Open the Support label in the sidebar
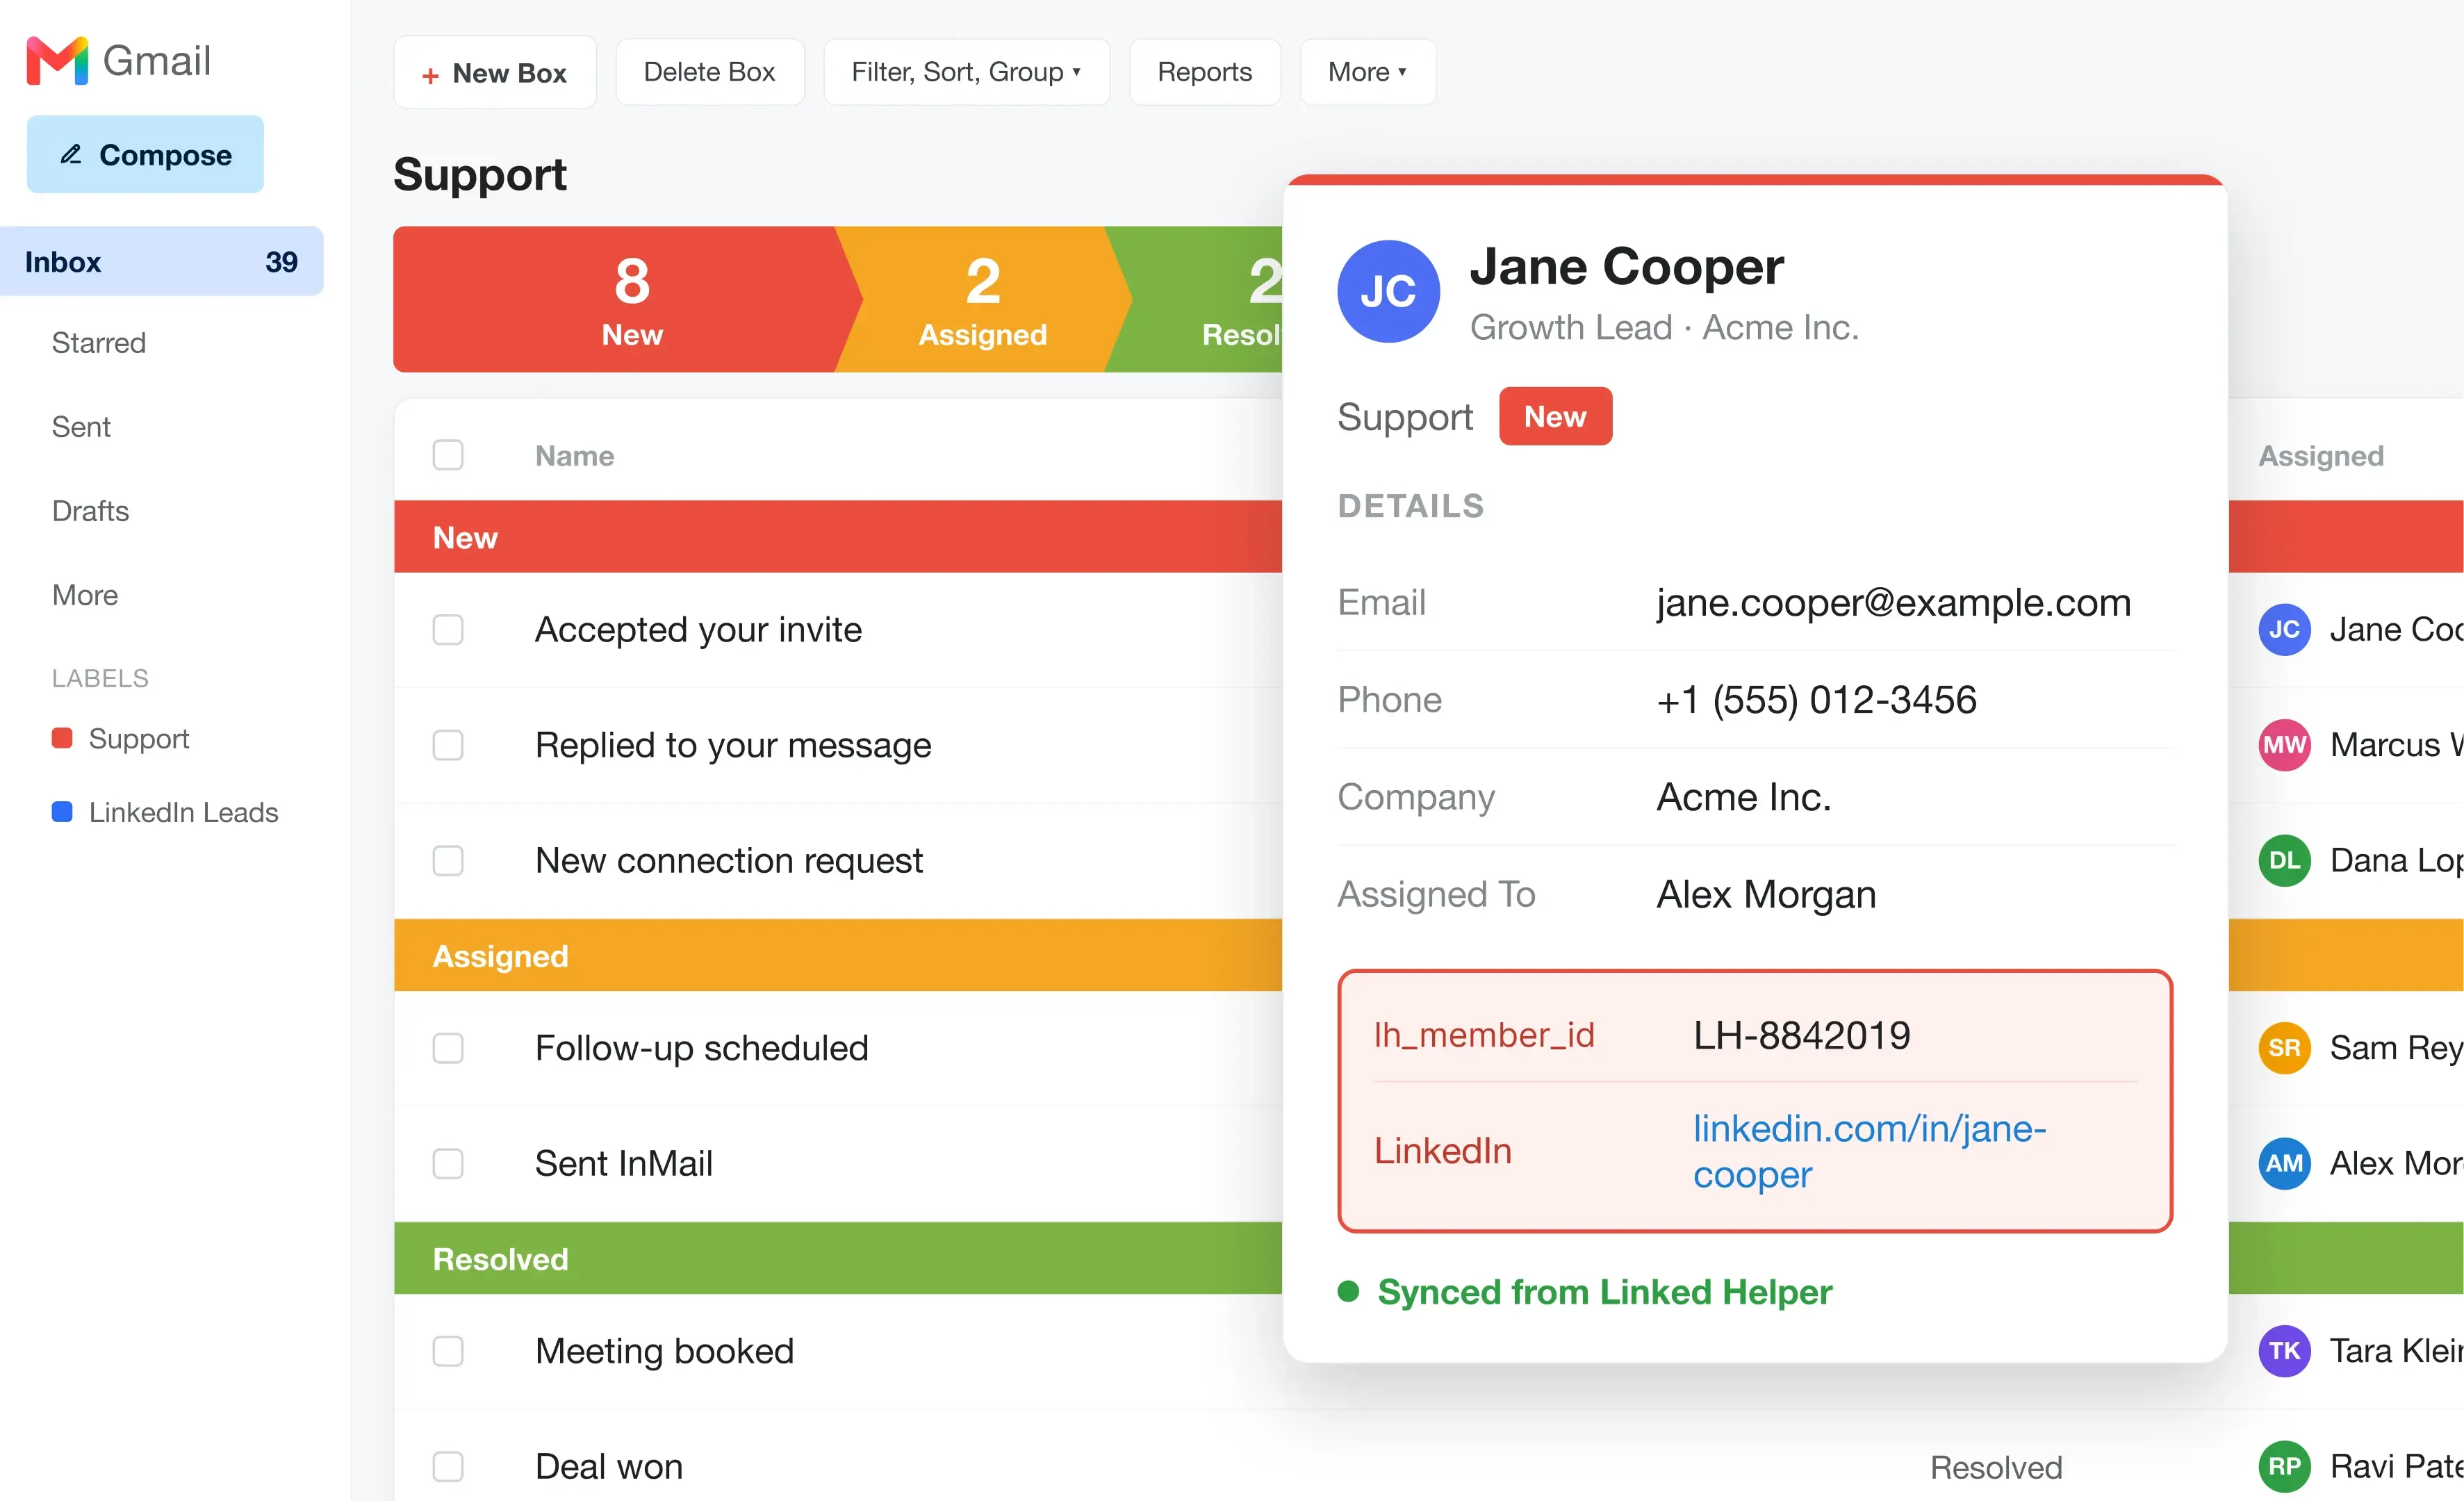Viewport: 2464px width, 1501px height. [x=139, y=739]
